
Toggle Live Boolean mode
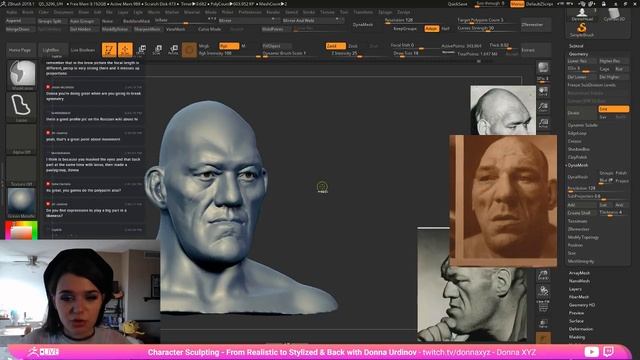pos(83,50)
